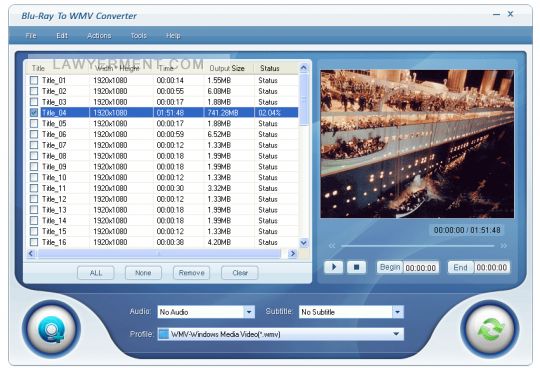Click the WMV profile format icon
The width and height of the screenshot is (540, 368).
coord(164,334)
